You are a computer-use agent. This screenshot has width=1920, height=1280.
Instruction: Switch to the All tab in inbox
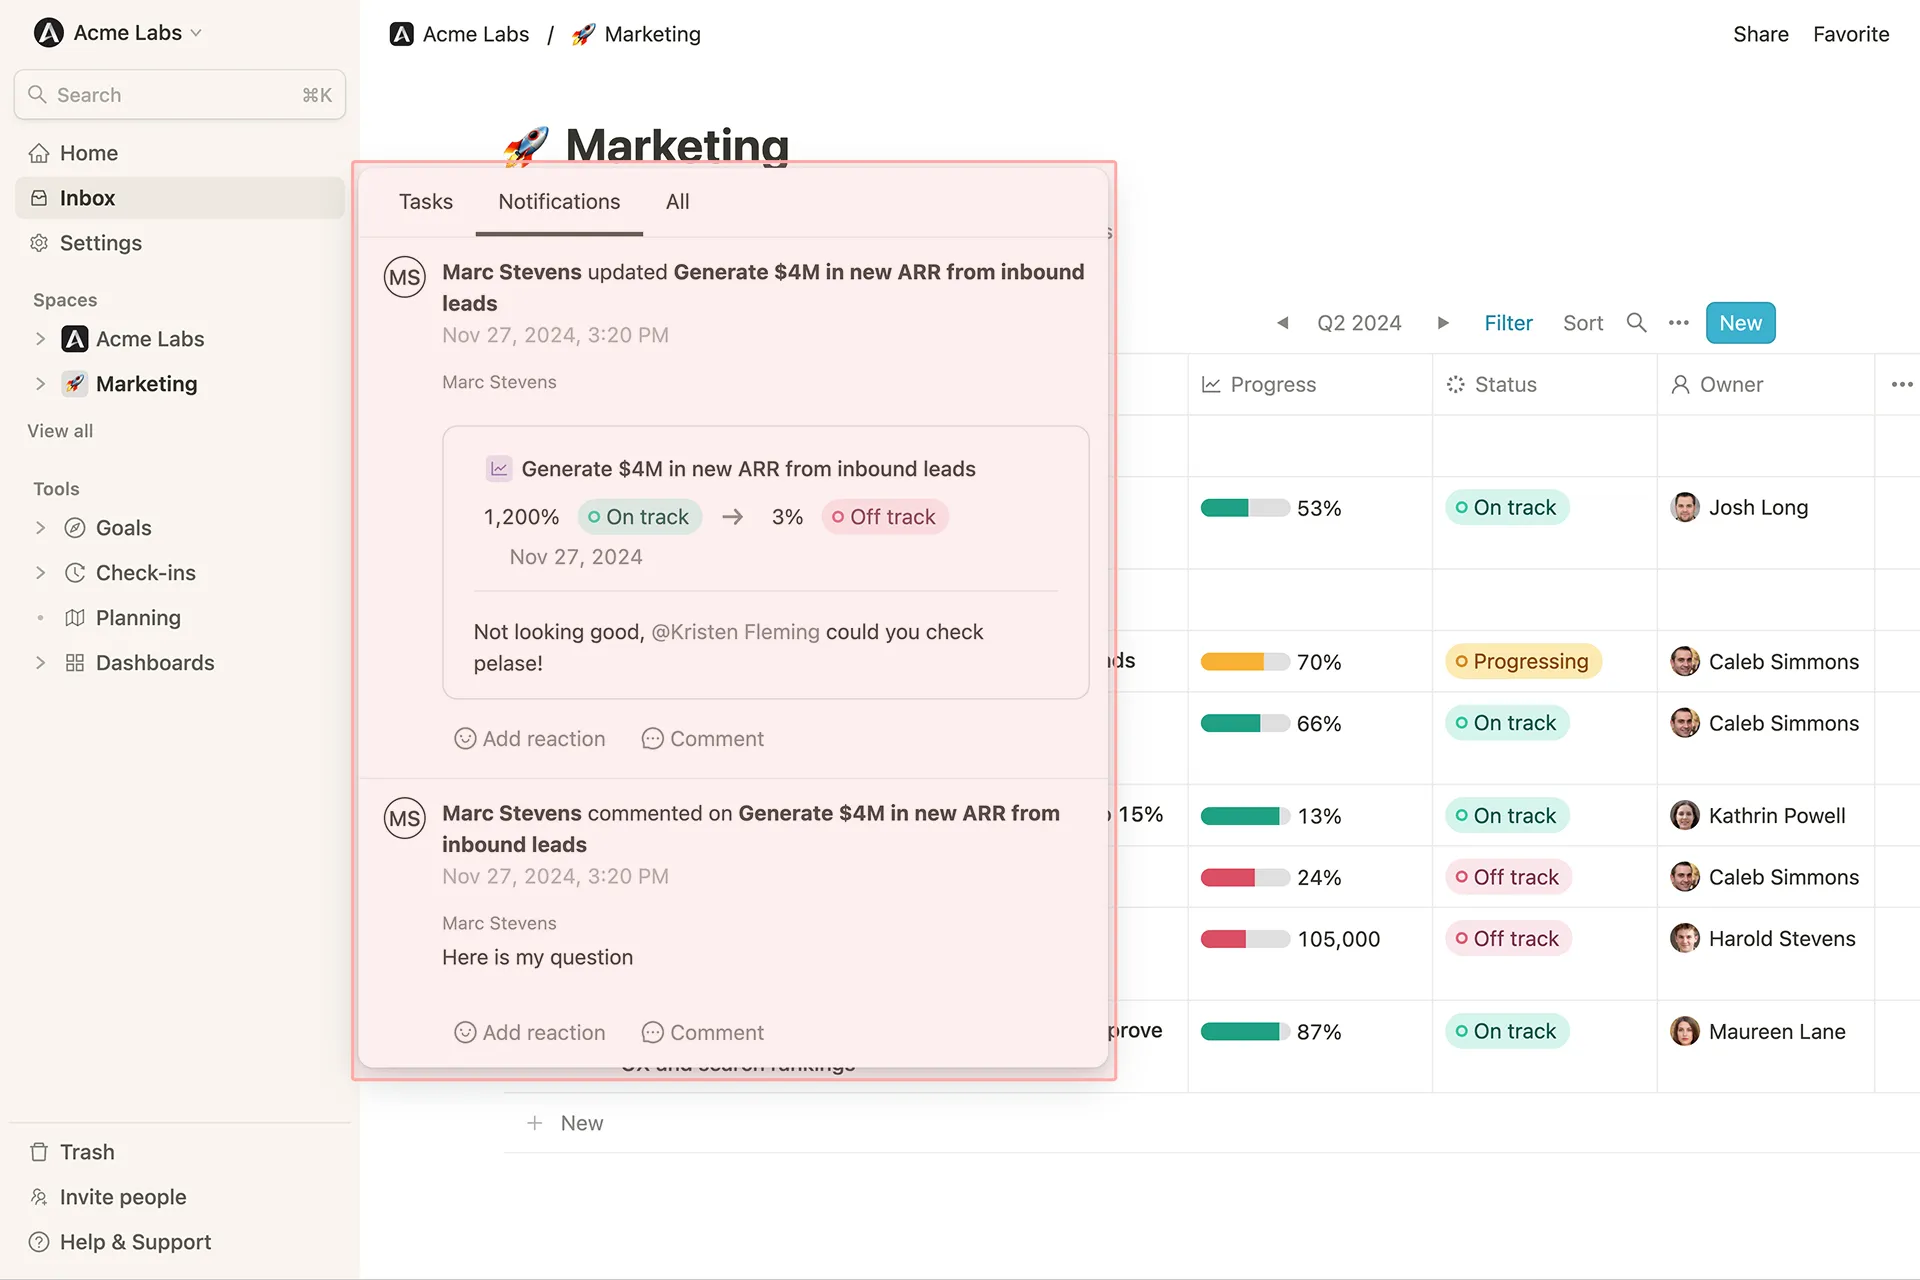[677, 202]
